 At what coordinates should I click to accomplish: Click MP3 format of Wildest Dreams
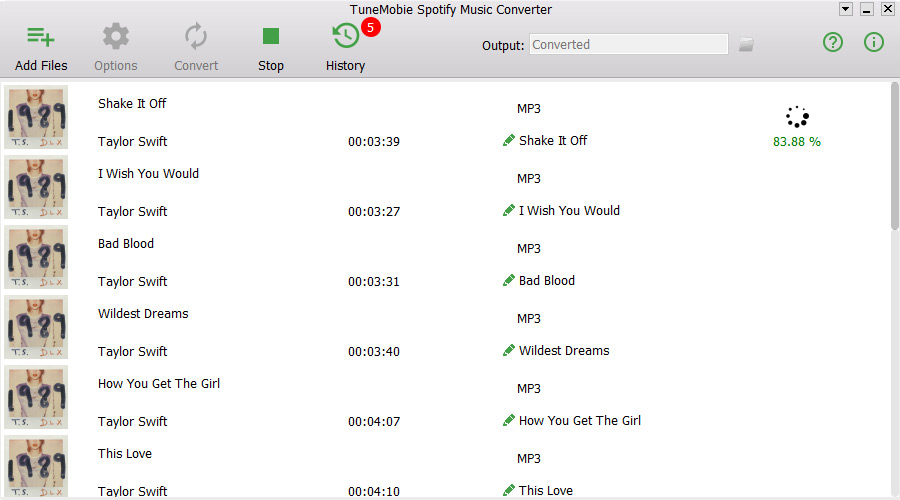pos(529,319)
